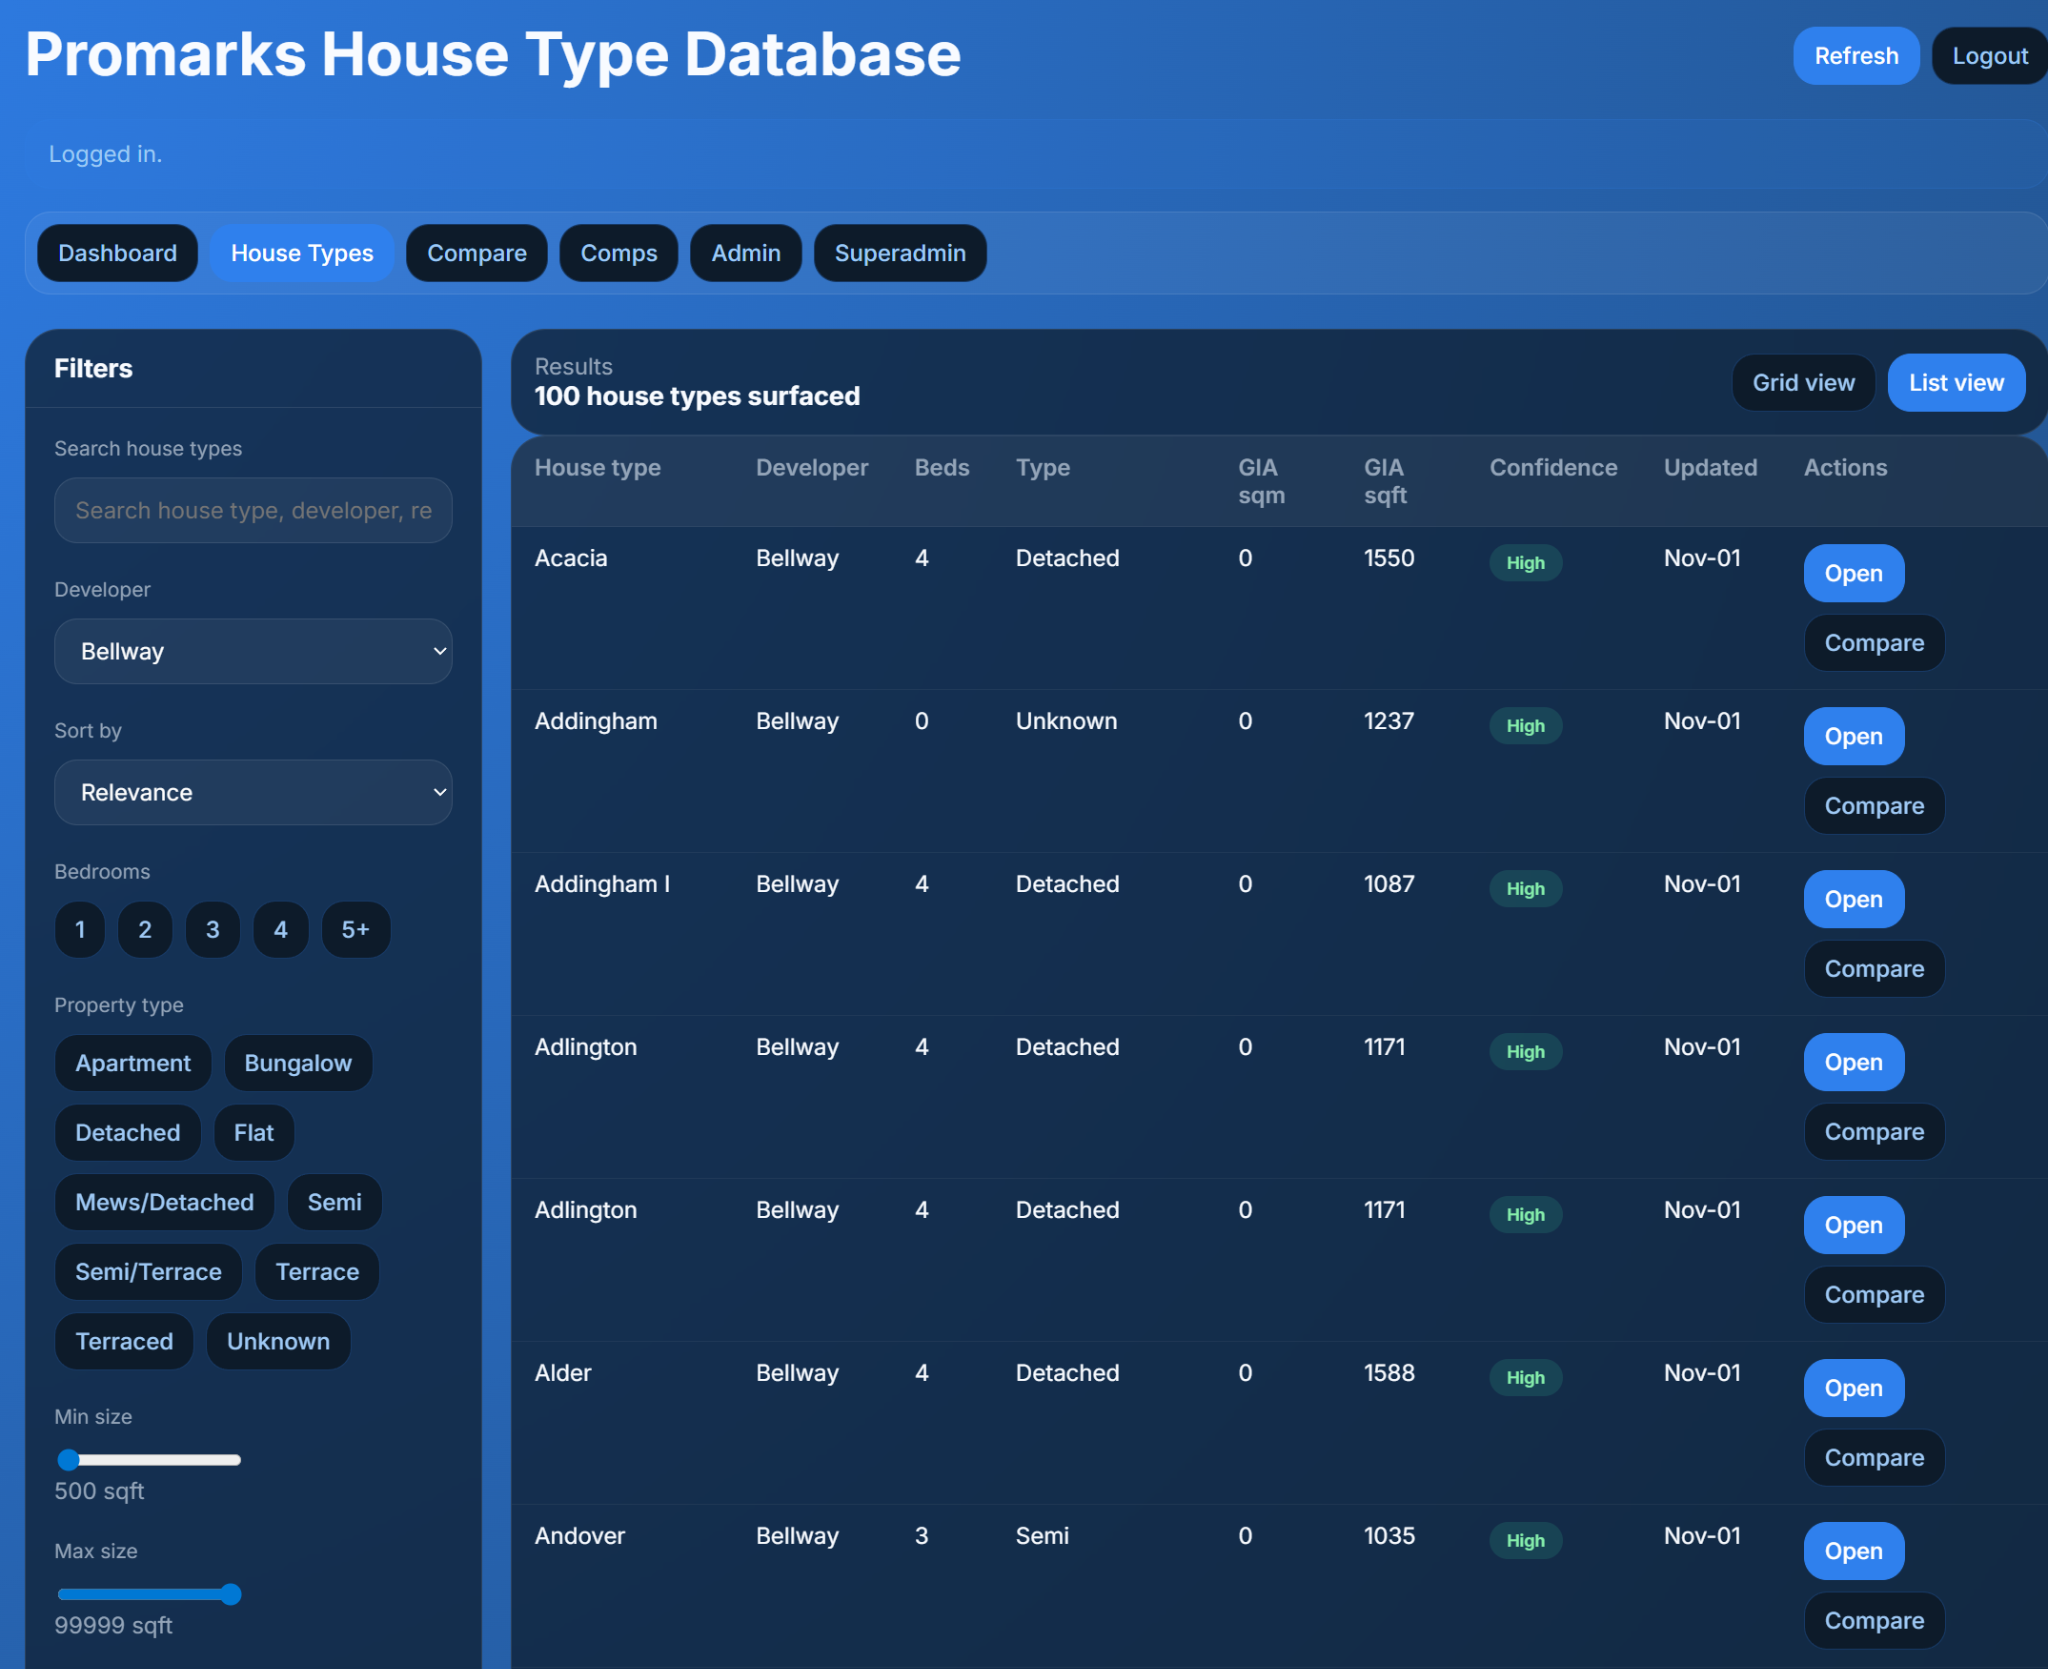Select the 4 bedrooms filter
The width and height of the screenshot is (2048, 1669).
pyautogui.click(x=280, y=929)
